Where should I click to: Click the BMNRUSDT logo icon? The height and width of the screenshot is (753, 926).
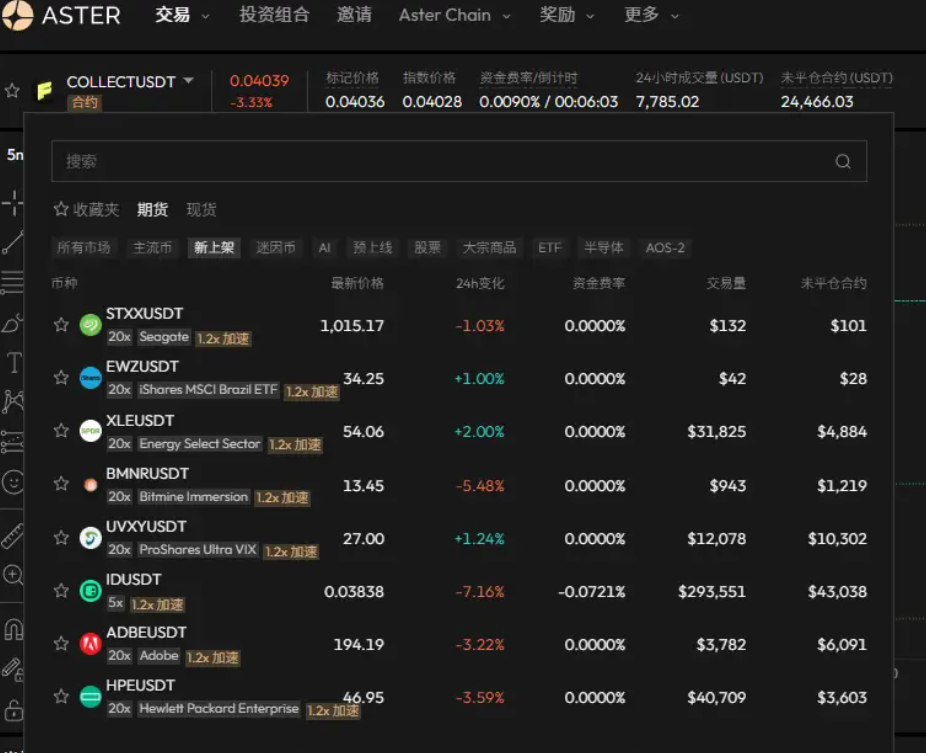click(x=90, y=485)
